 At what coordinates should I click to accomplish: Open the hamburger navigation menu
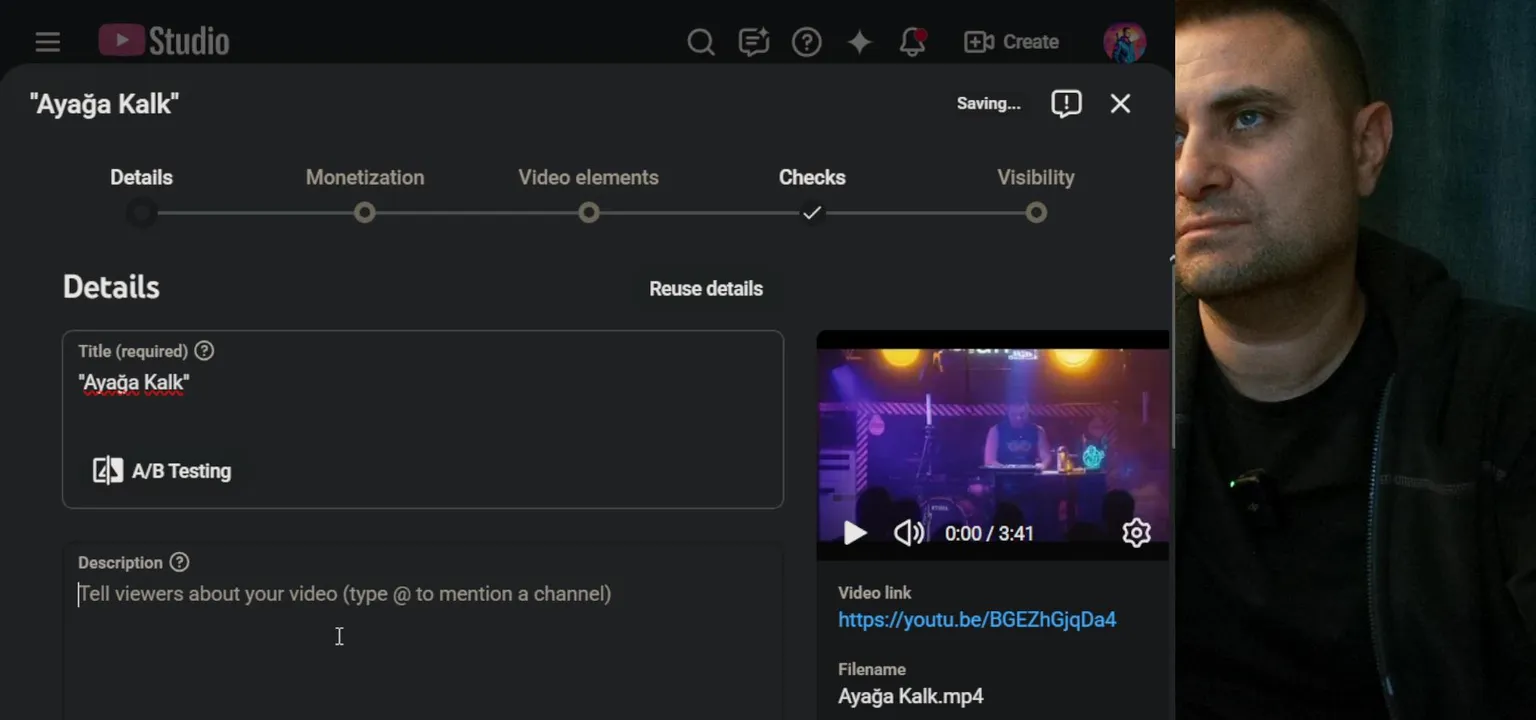tap(47, 42)
